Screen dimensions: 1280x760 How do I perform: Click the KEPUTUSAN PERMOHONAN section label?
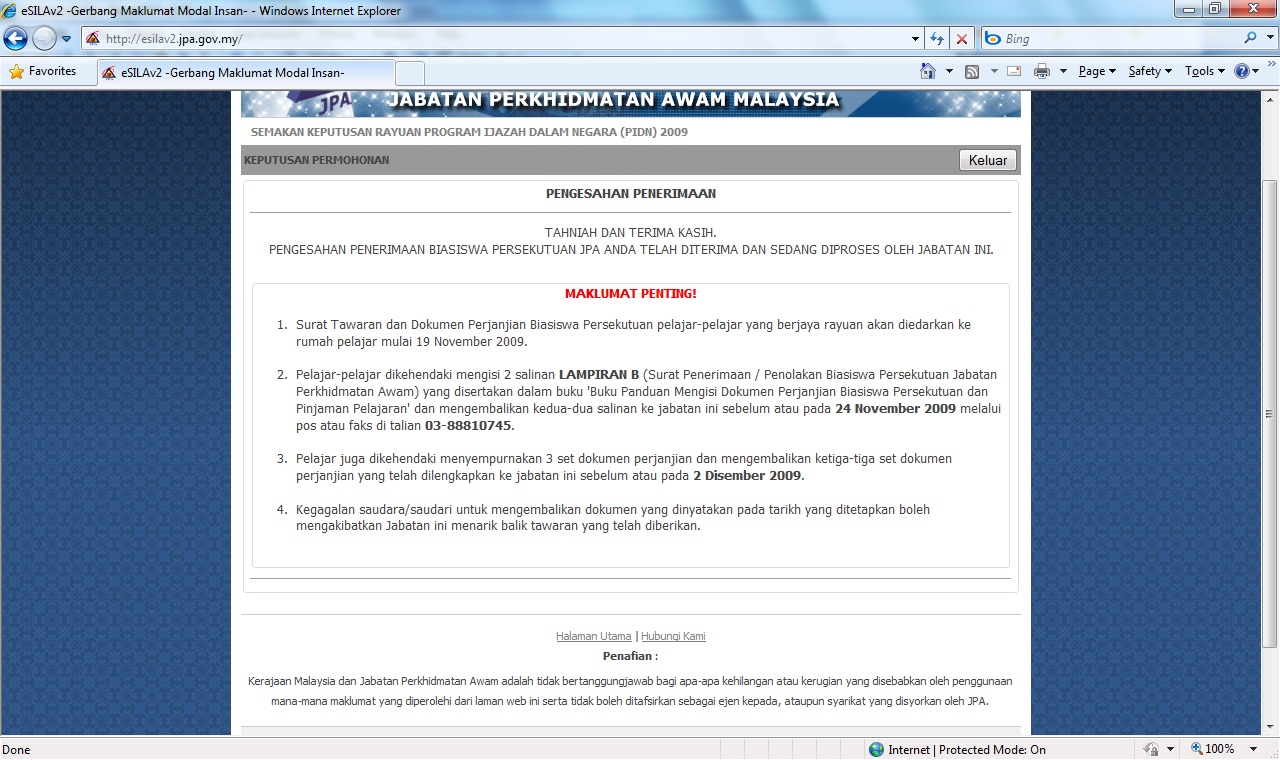click(x=317, y=160)
